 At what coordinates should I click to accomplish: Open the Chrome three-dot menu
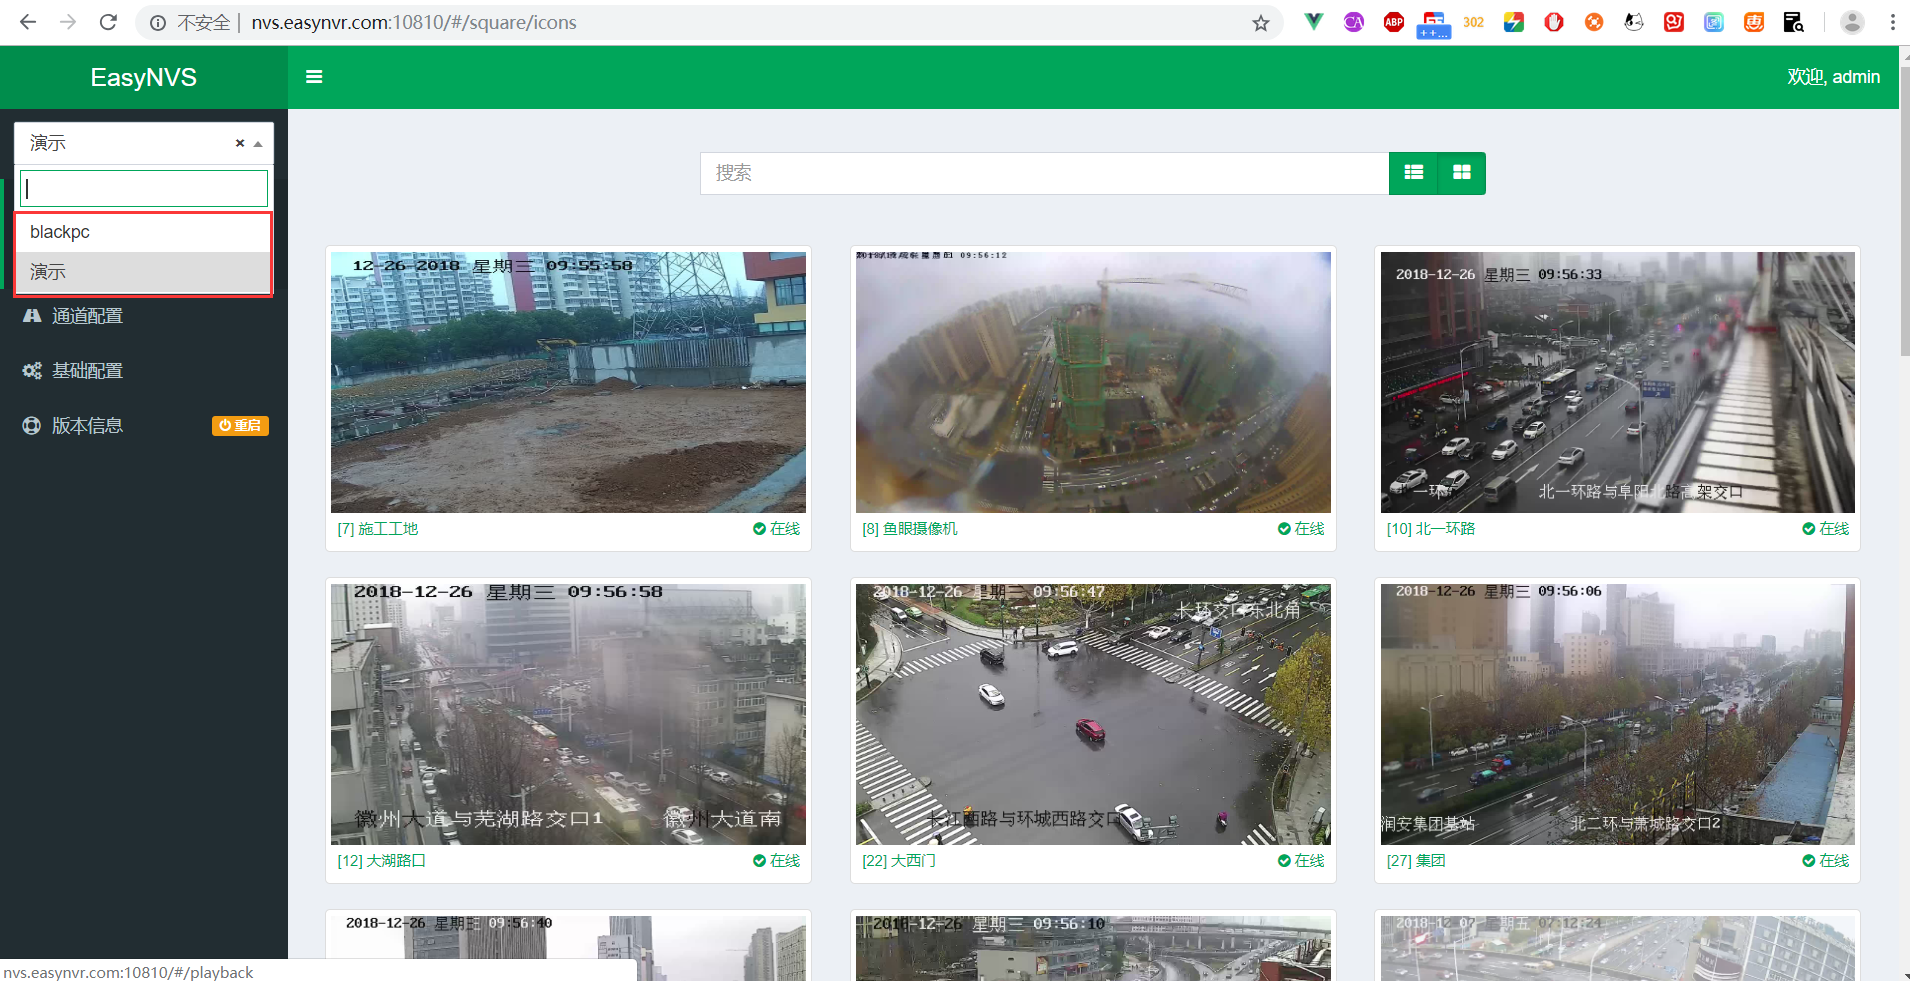tap(1893, 22)
